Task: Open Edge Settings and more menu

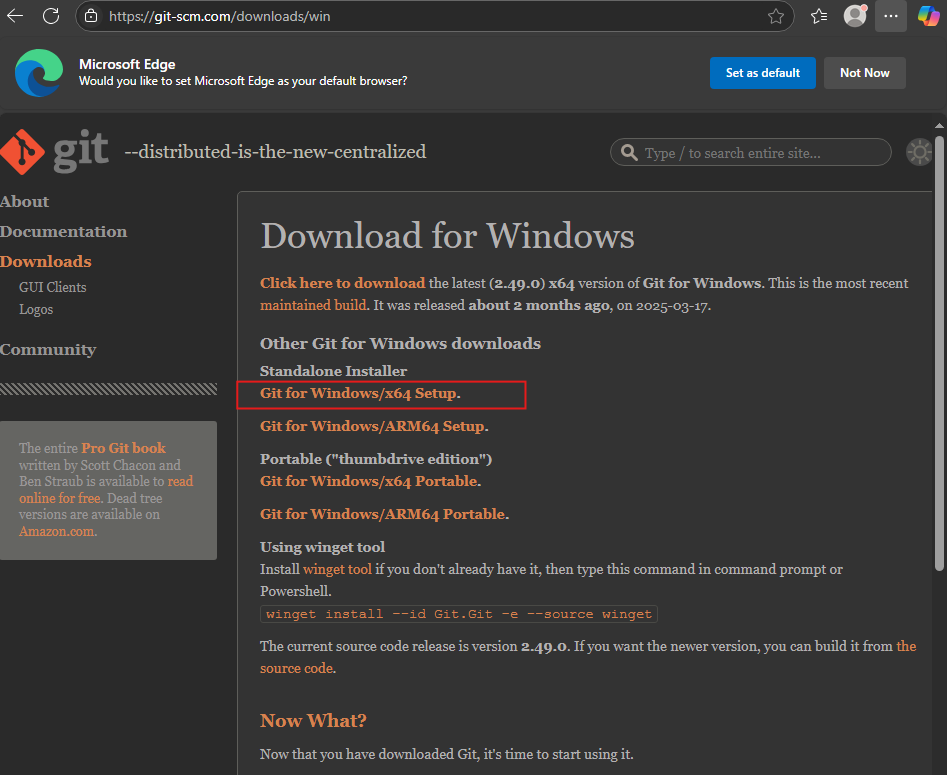Action: click(891, 16)
